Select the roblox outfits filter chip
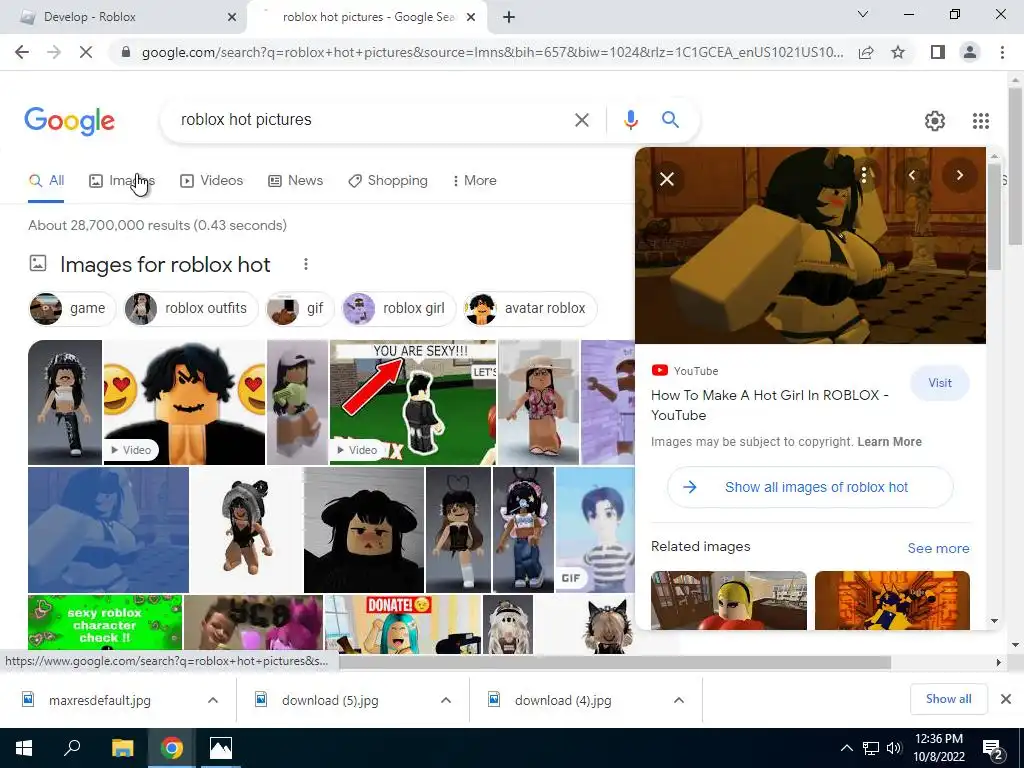Image resolution: width=1024 pixels, height=768 pixels. pyautogui.click(x=191, y=308)
